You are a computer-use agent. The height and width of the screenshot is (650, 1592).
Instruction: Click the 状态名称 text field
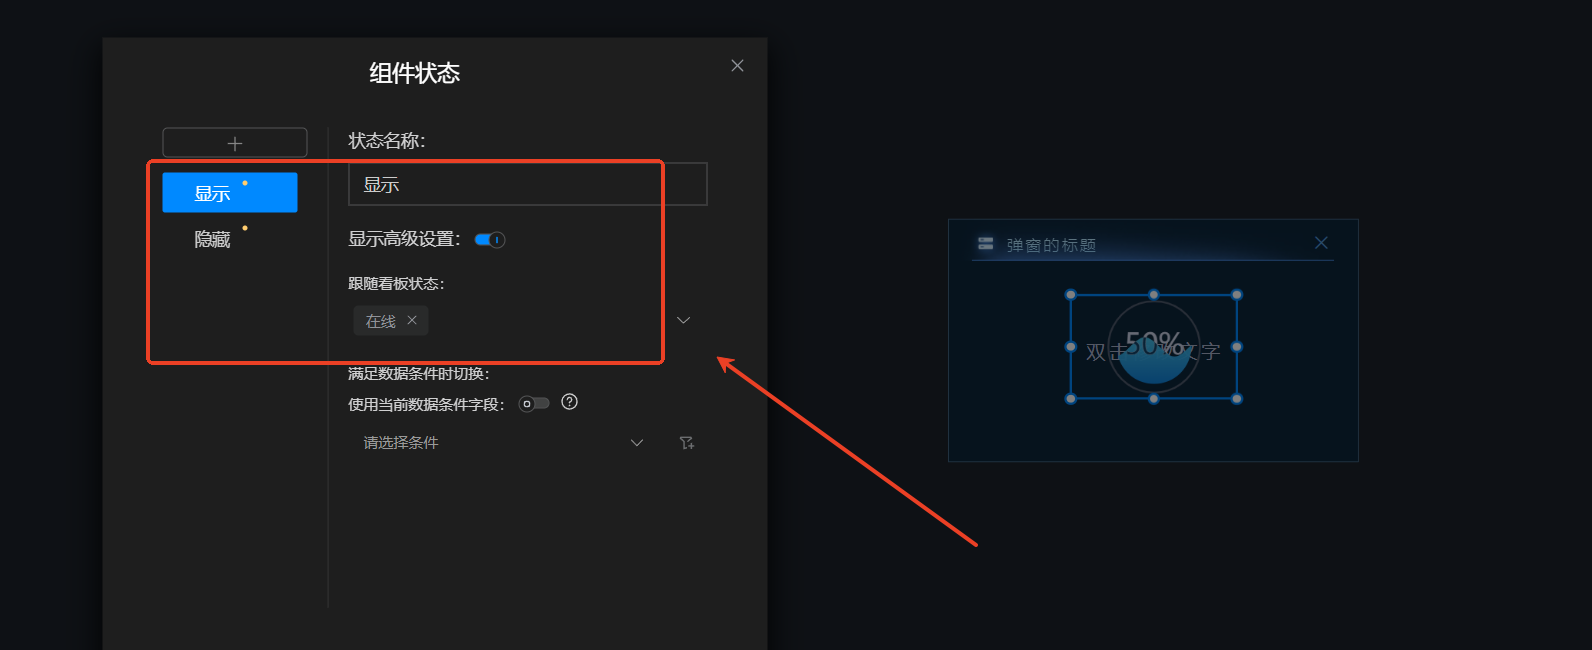(527, 185)
